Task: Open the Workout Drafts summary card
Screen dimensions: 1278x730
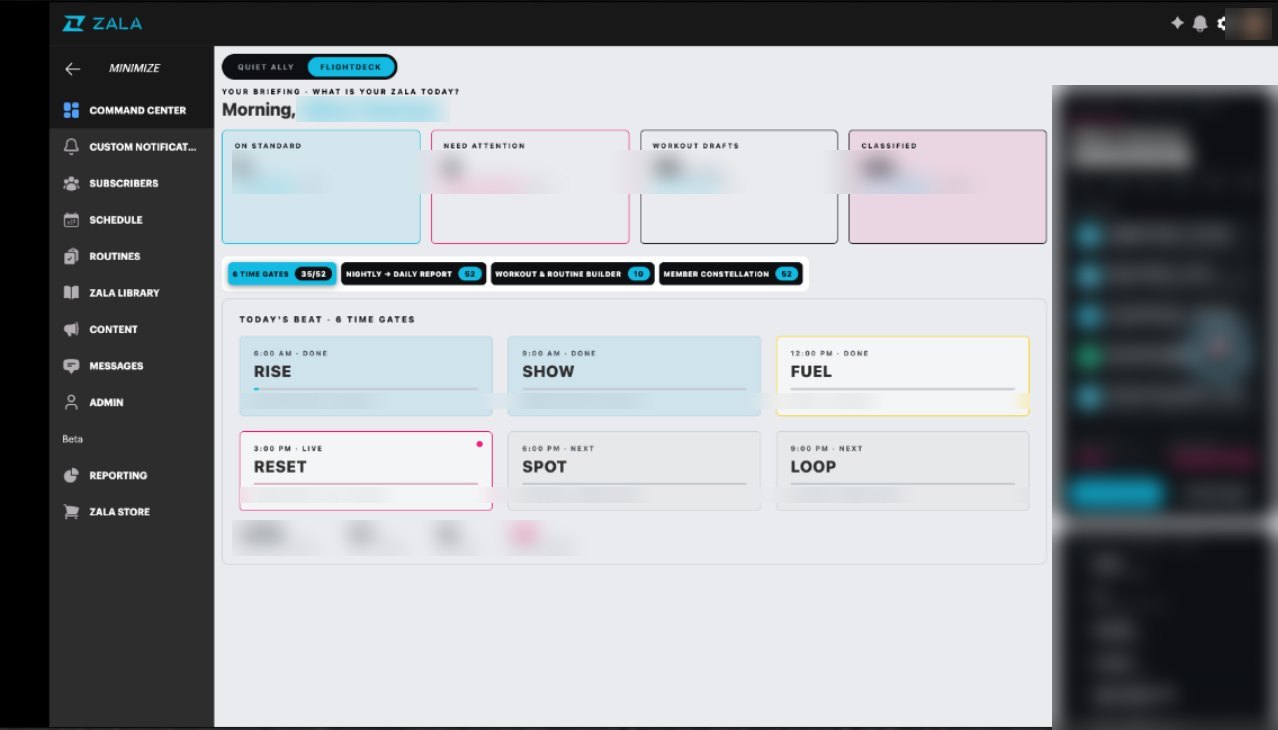Action: pos(739,187)
